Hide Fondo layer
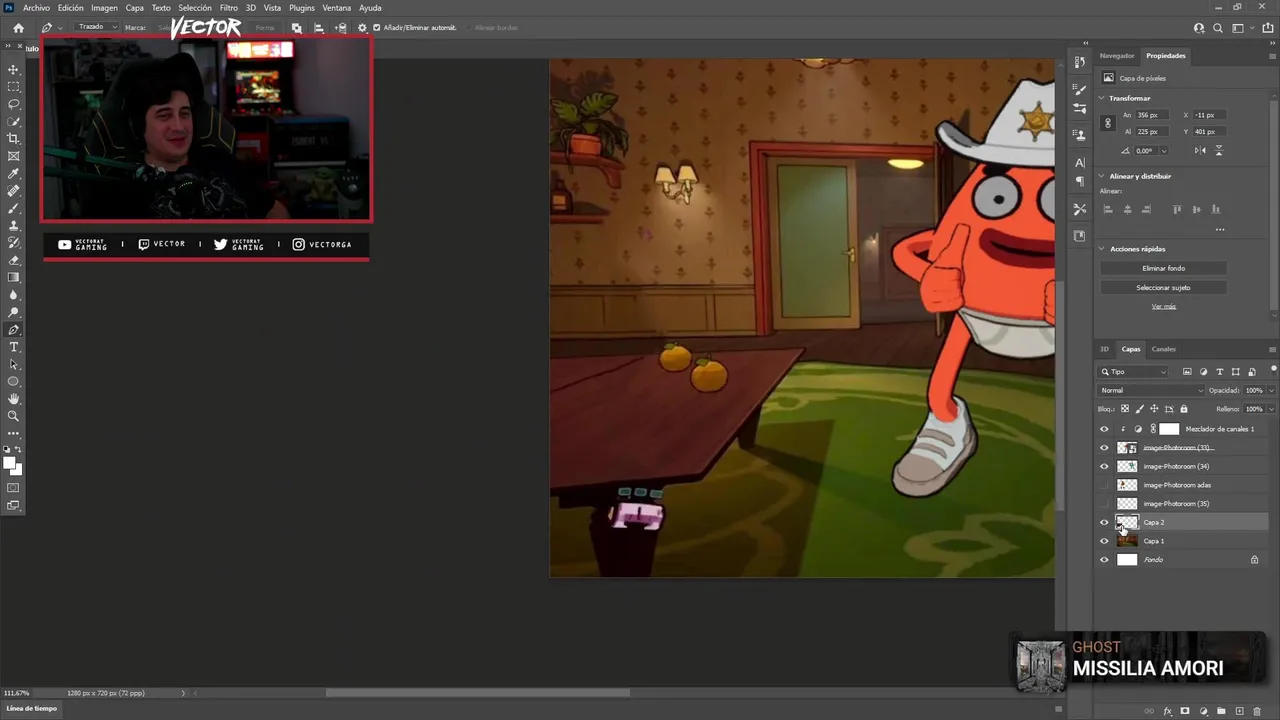The height and width of the screenshot is (720, 1280). 1104,560
